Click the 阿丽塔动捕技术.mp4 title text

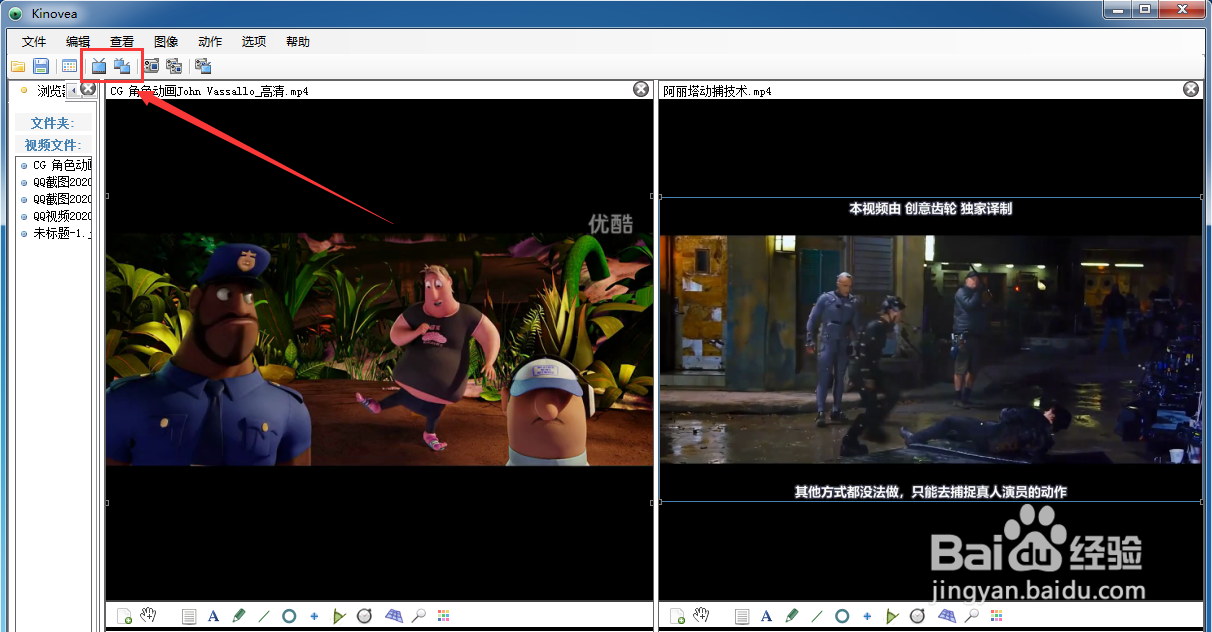(717, 91)
